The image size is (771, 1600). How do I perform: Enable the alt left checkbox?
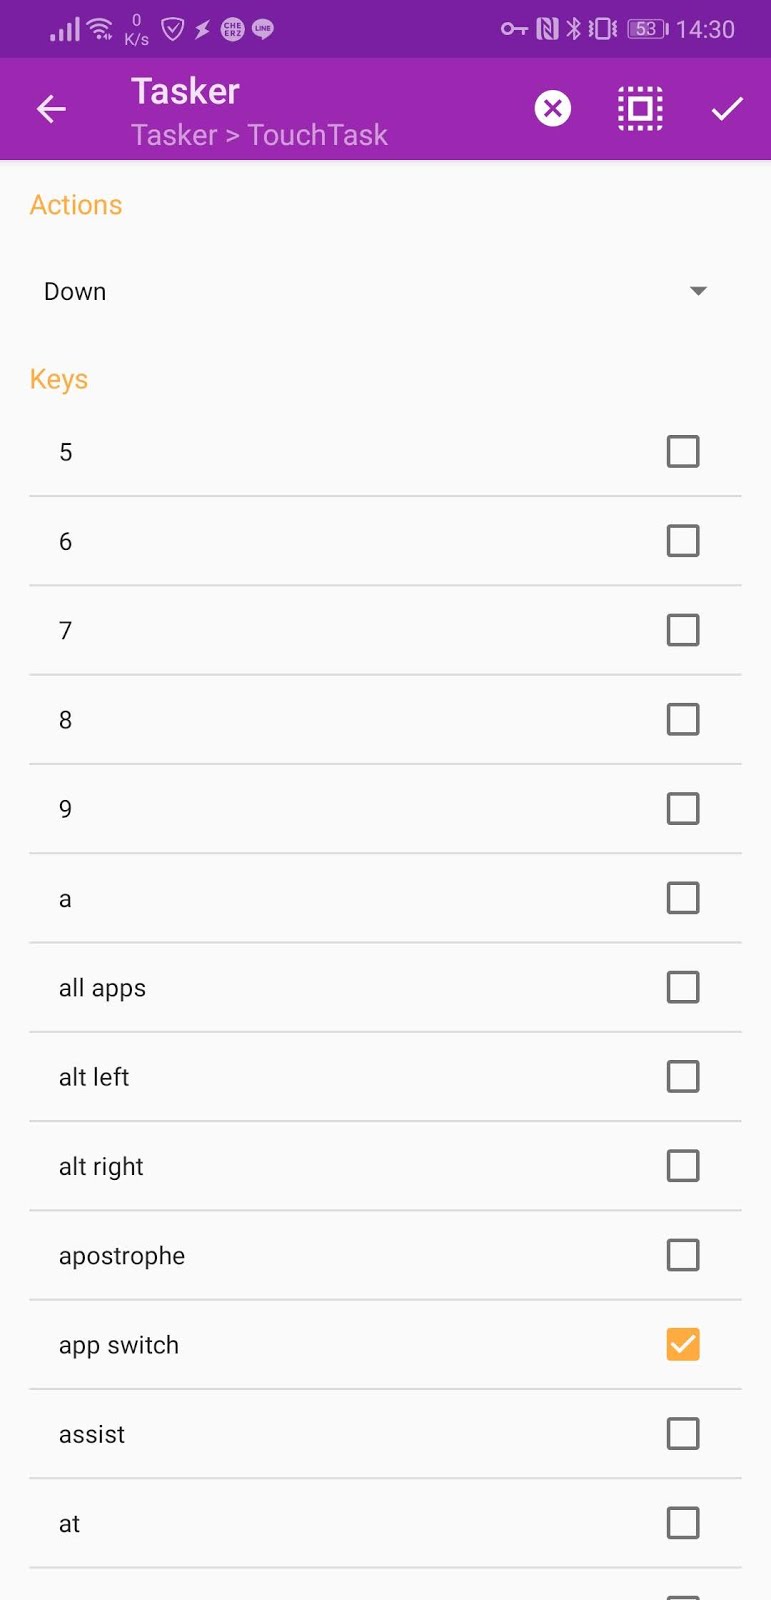coord(683,1076)
